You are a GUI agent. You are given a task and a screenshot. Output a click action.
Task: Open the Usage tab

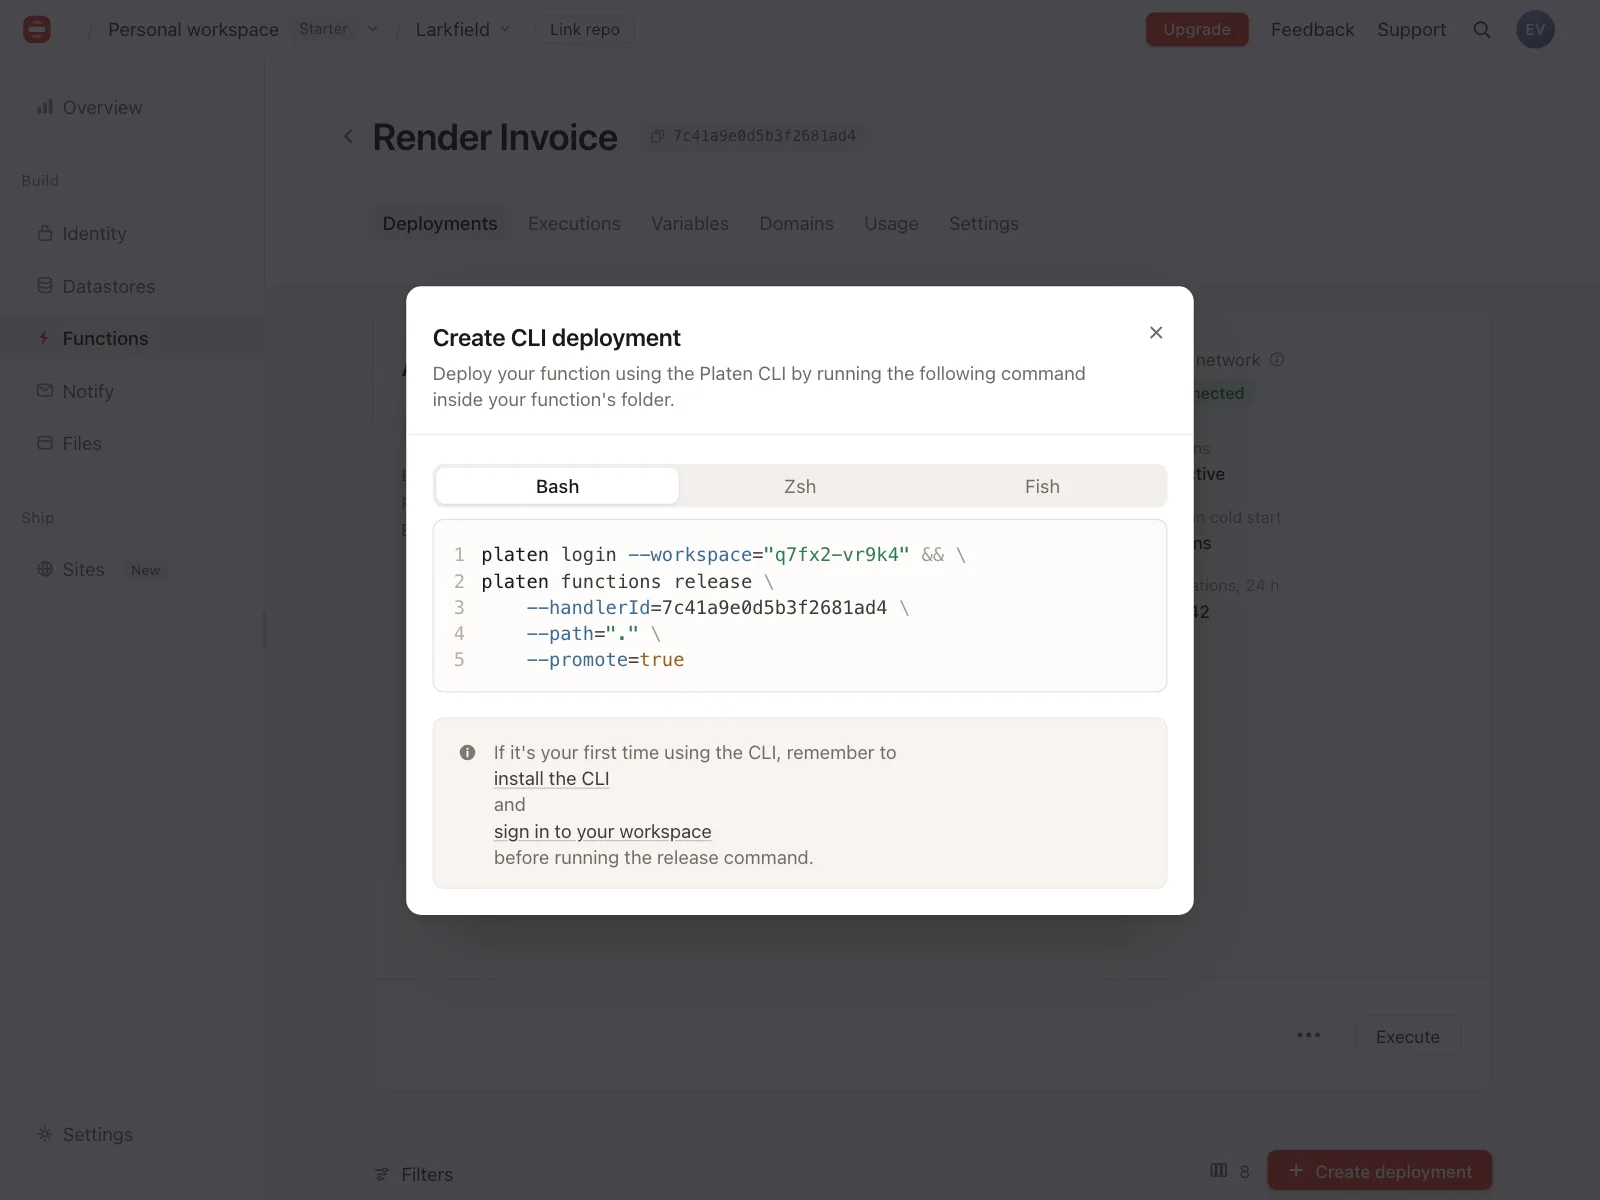(x=891, y=223)
